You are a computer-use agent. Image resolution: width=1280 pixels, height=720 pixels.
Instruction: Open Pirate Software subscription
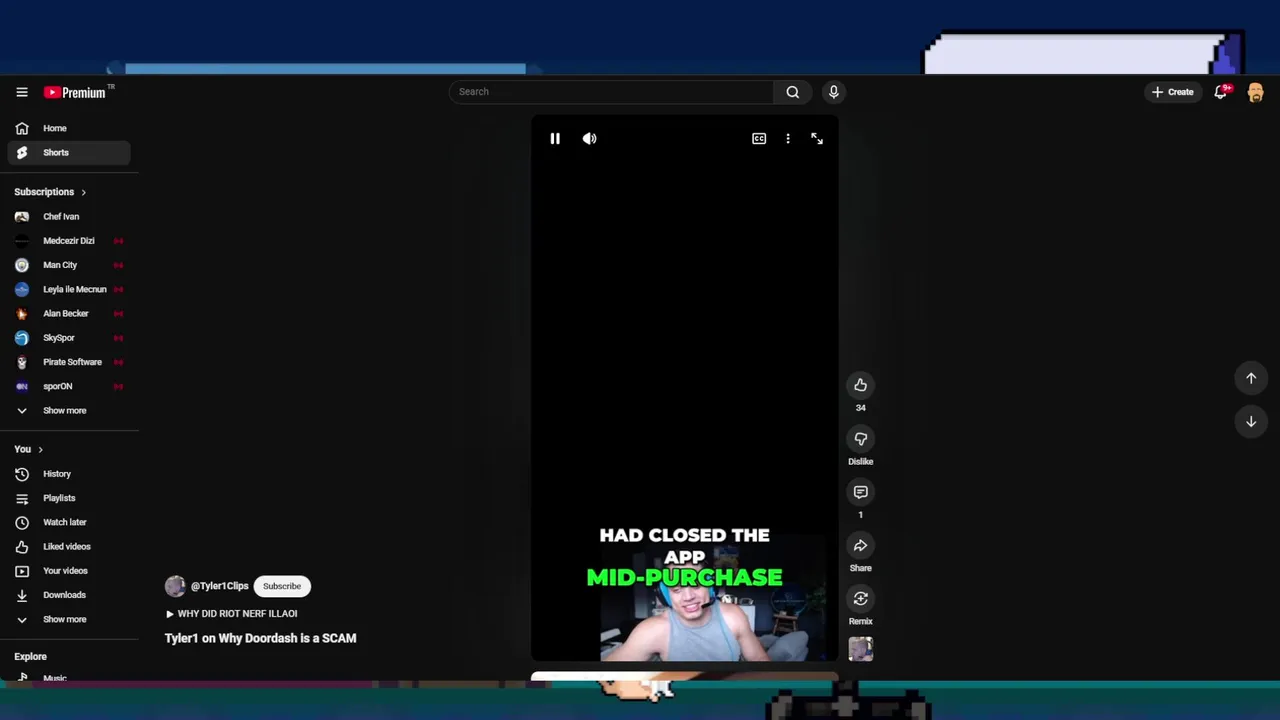tap(69, 362)
